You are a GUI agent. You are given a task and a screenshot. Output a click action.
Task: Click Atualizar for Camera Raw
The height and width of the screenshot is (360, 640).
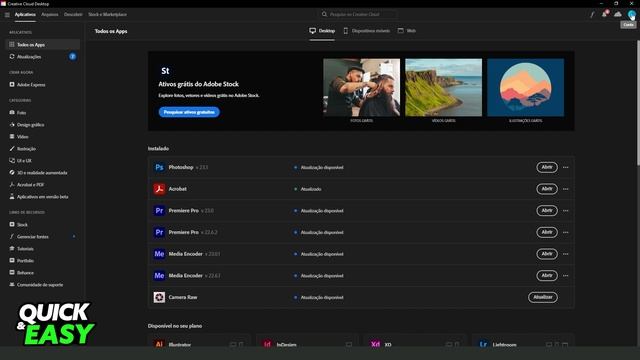coord(543,297)
